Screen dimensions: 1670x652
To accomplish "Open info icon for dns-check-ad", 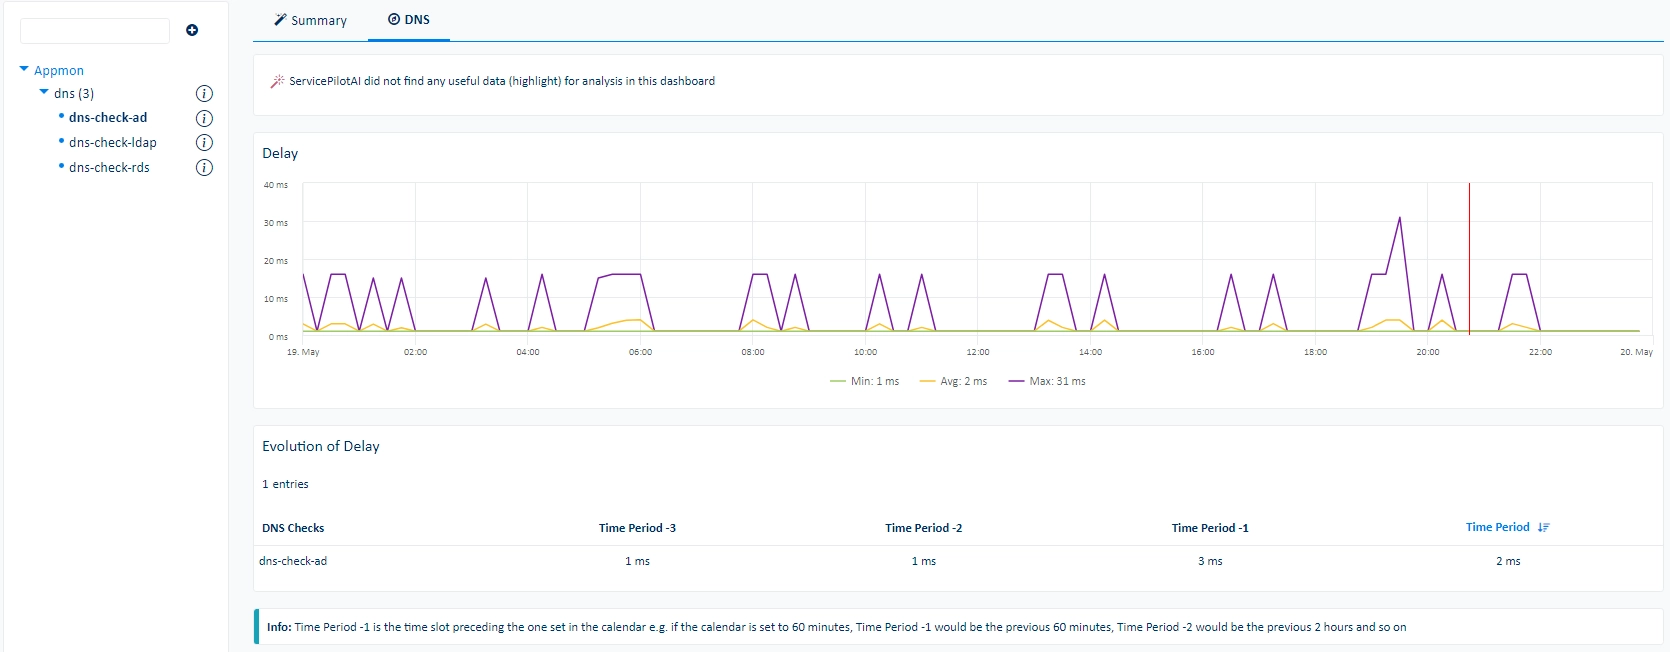I will click(x=204, y=118).
